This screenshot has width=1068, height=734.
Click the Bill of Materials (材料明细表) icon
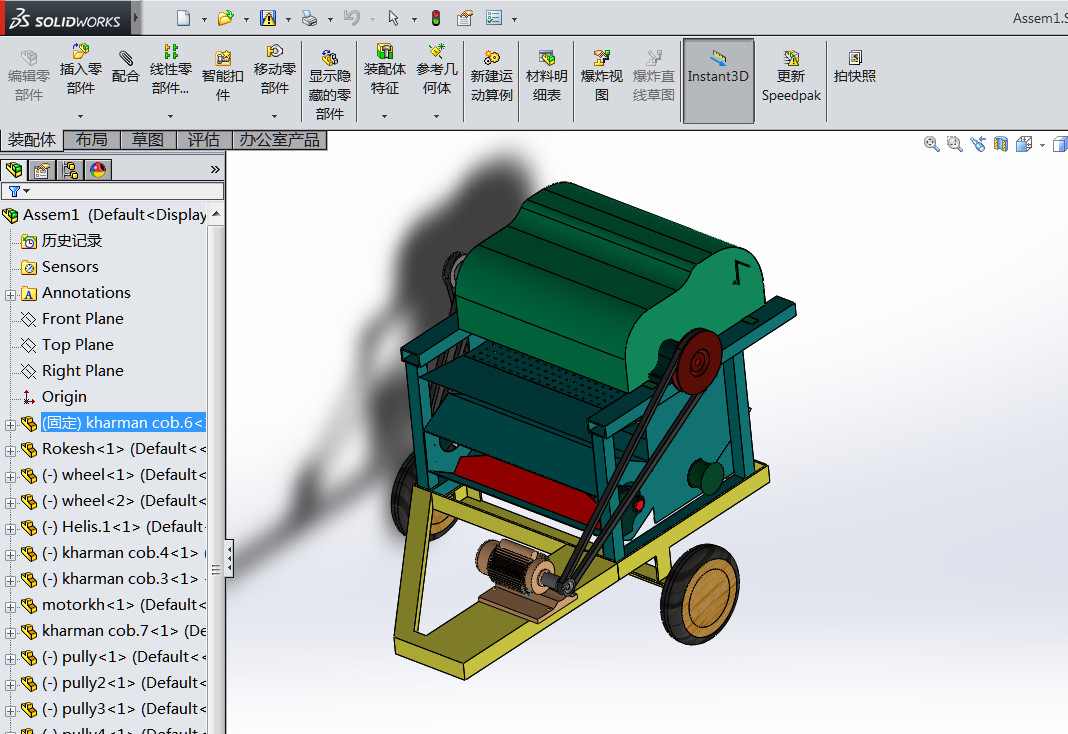[x=546, y=76]
